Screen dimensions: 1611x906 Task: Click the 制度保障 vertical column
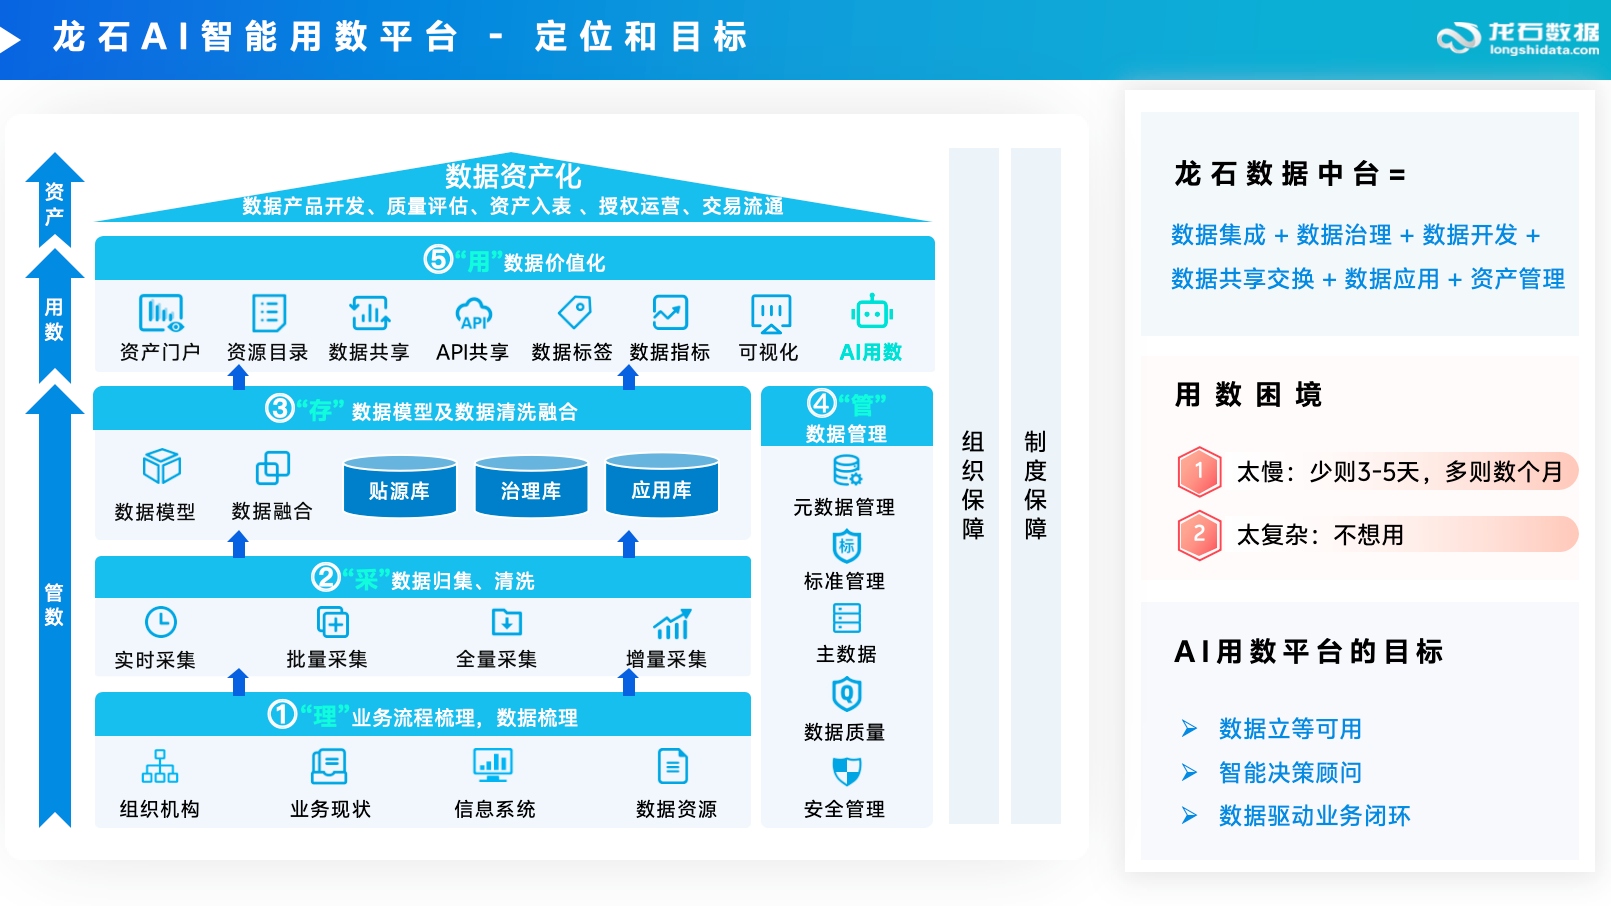click(1036, 486)
